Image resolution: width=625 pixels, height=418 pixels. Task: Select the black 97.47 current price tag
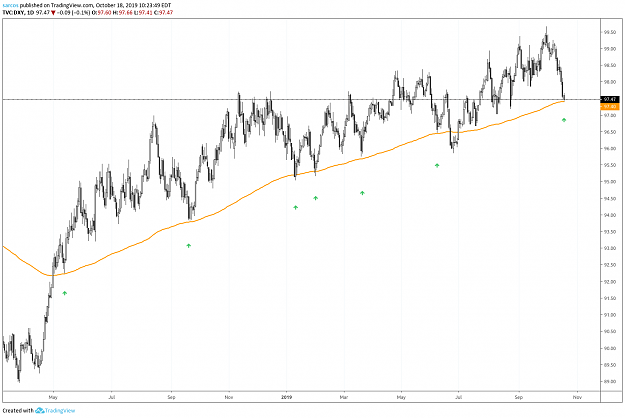[610, 99]
